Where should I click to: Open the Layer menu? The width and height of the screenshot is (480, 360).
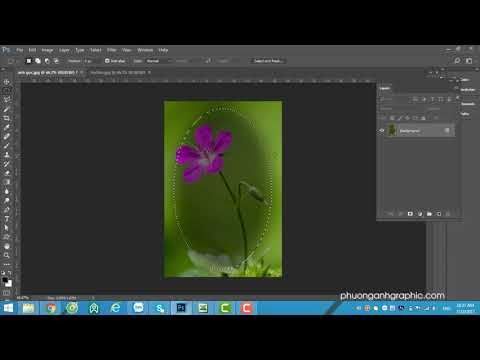(x=64, y=50)
